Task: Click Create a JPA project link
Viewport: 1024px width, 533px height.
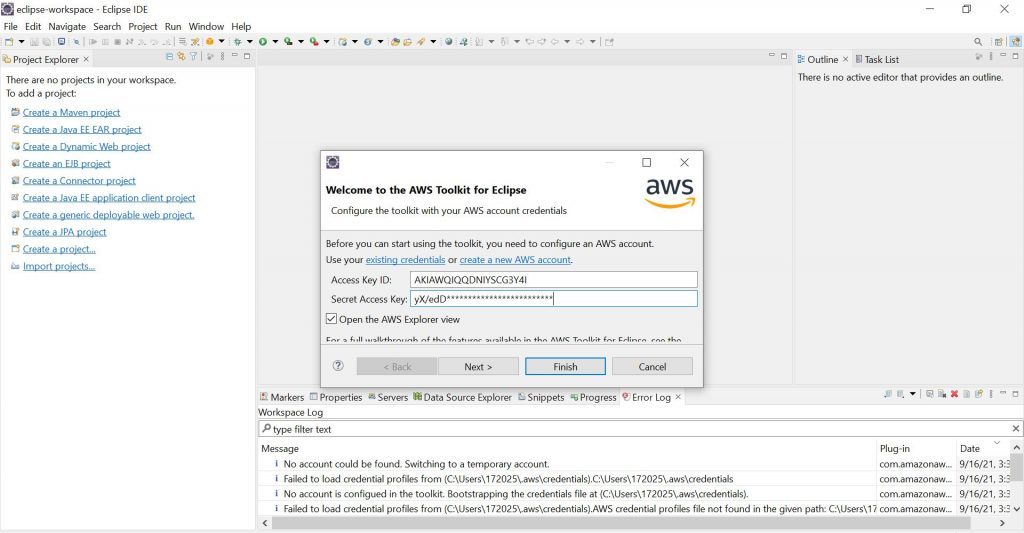Action: pos(64,232)
